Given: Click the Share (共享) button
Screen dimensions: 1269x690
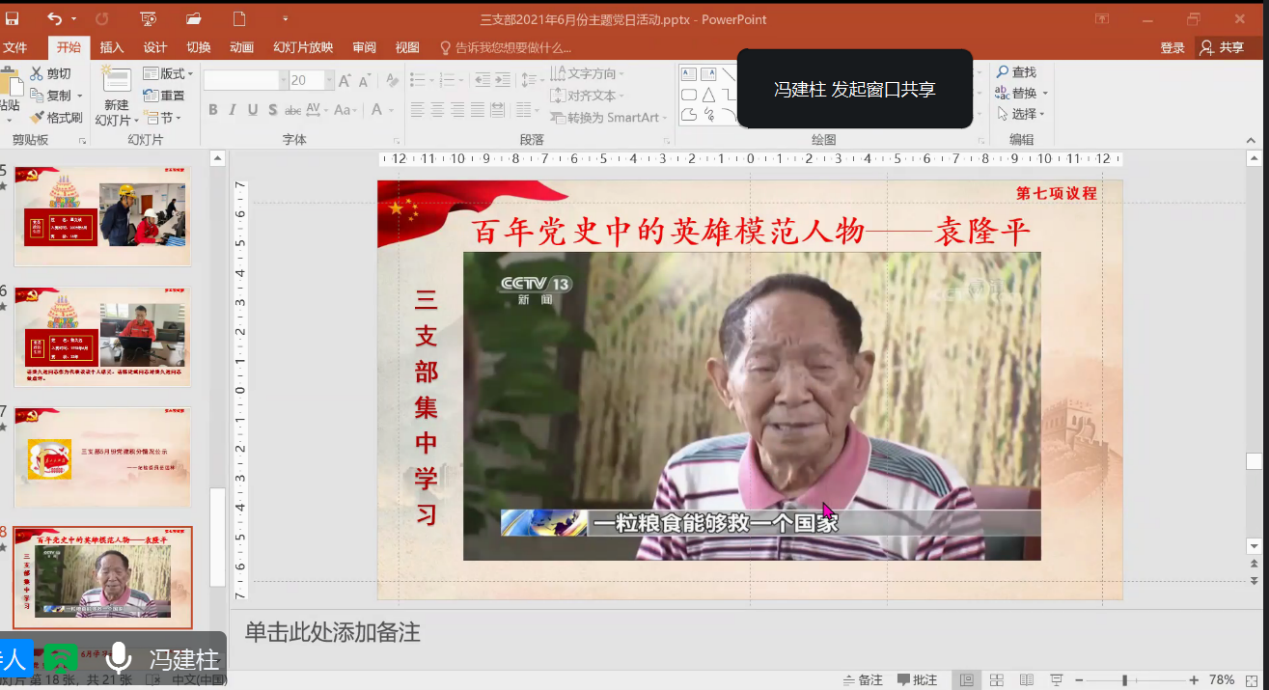Looking at the screenshot, I should point(1222,47).
